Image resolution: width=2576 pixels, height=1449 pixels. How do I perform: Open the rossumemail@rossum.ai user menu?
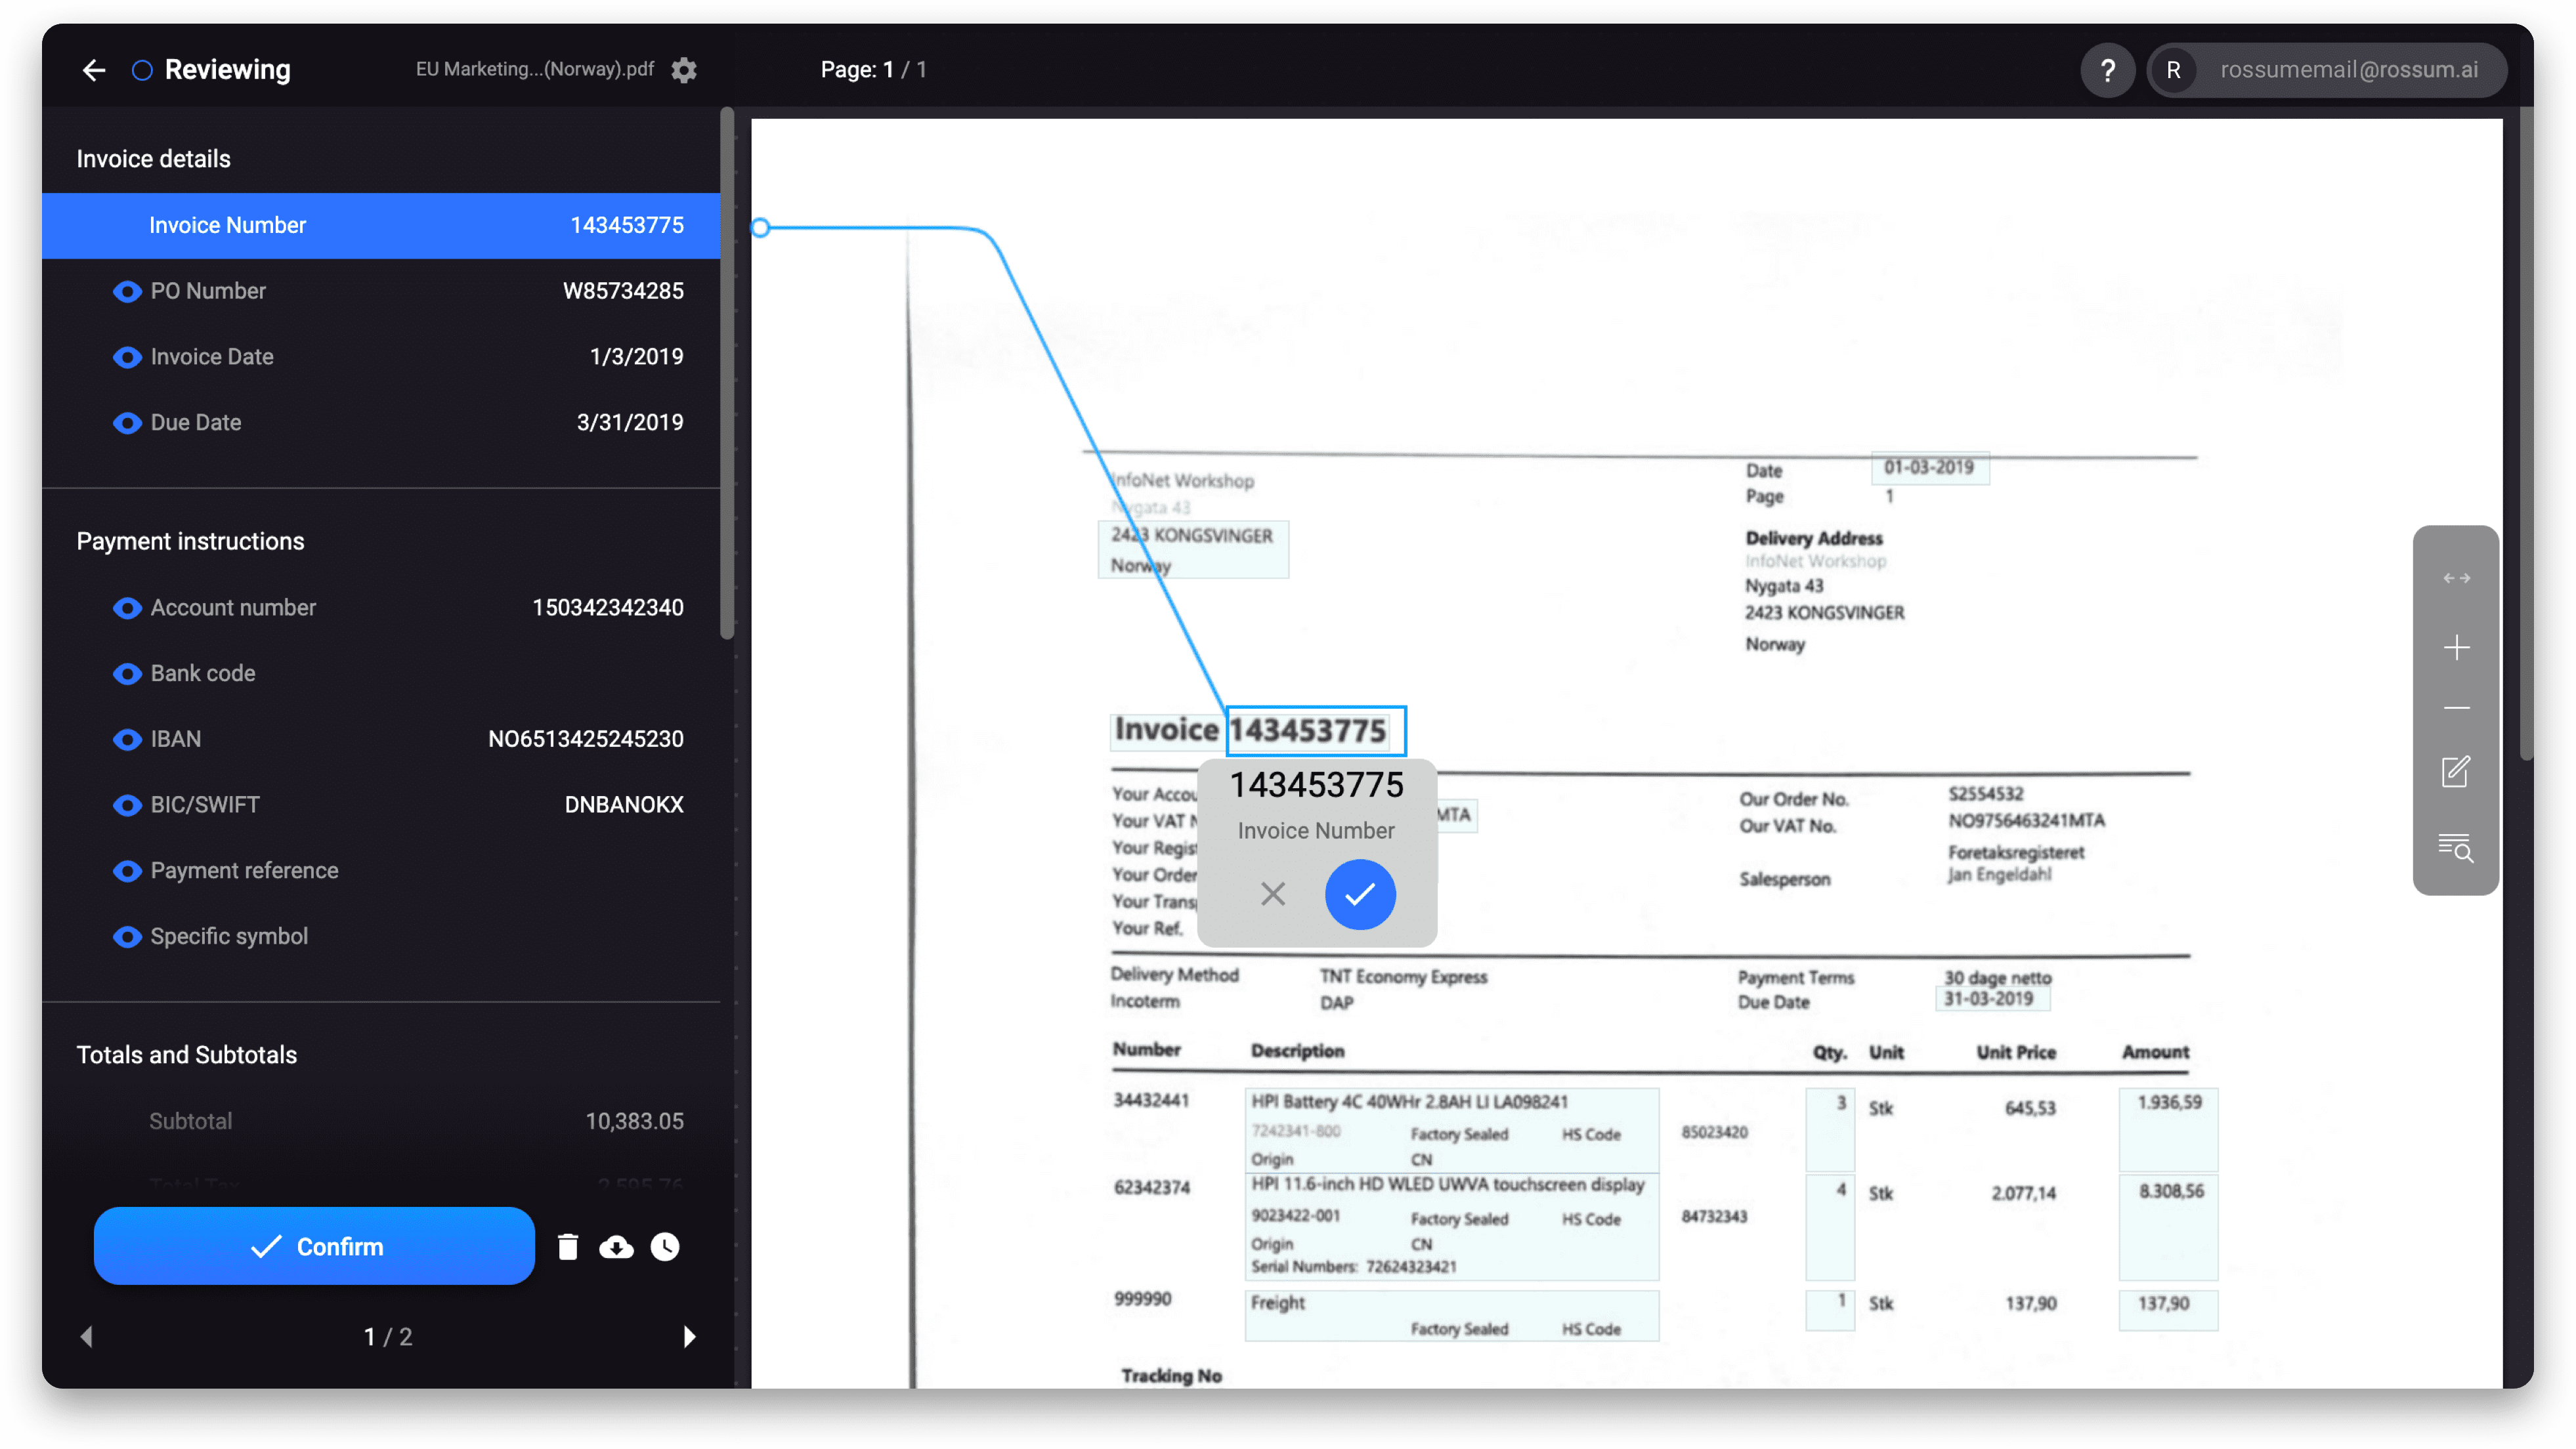click(x=2328, y=70)
